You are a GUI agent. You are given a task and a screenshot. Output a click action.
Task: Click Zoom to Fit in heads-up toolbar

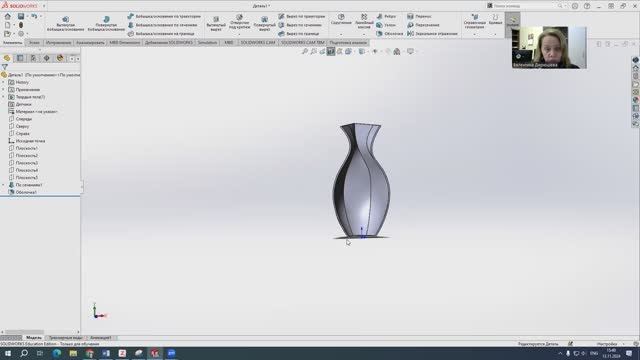click(304, 51)
